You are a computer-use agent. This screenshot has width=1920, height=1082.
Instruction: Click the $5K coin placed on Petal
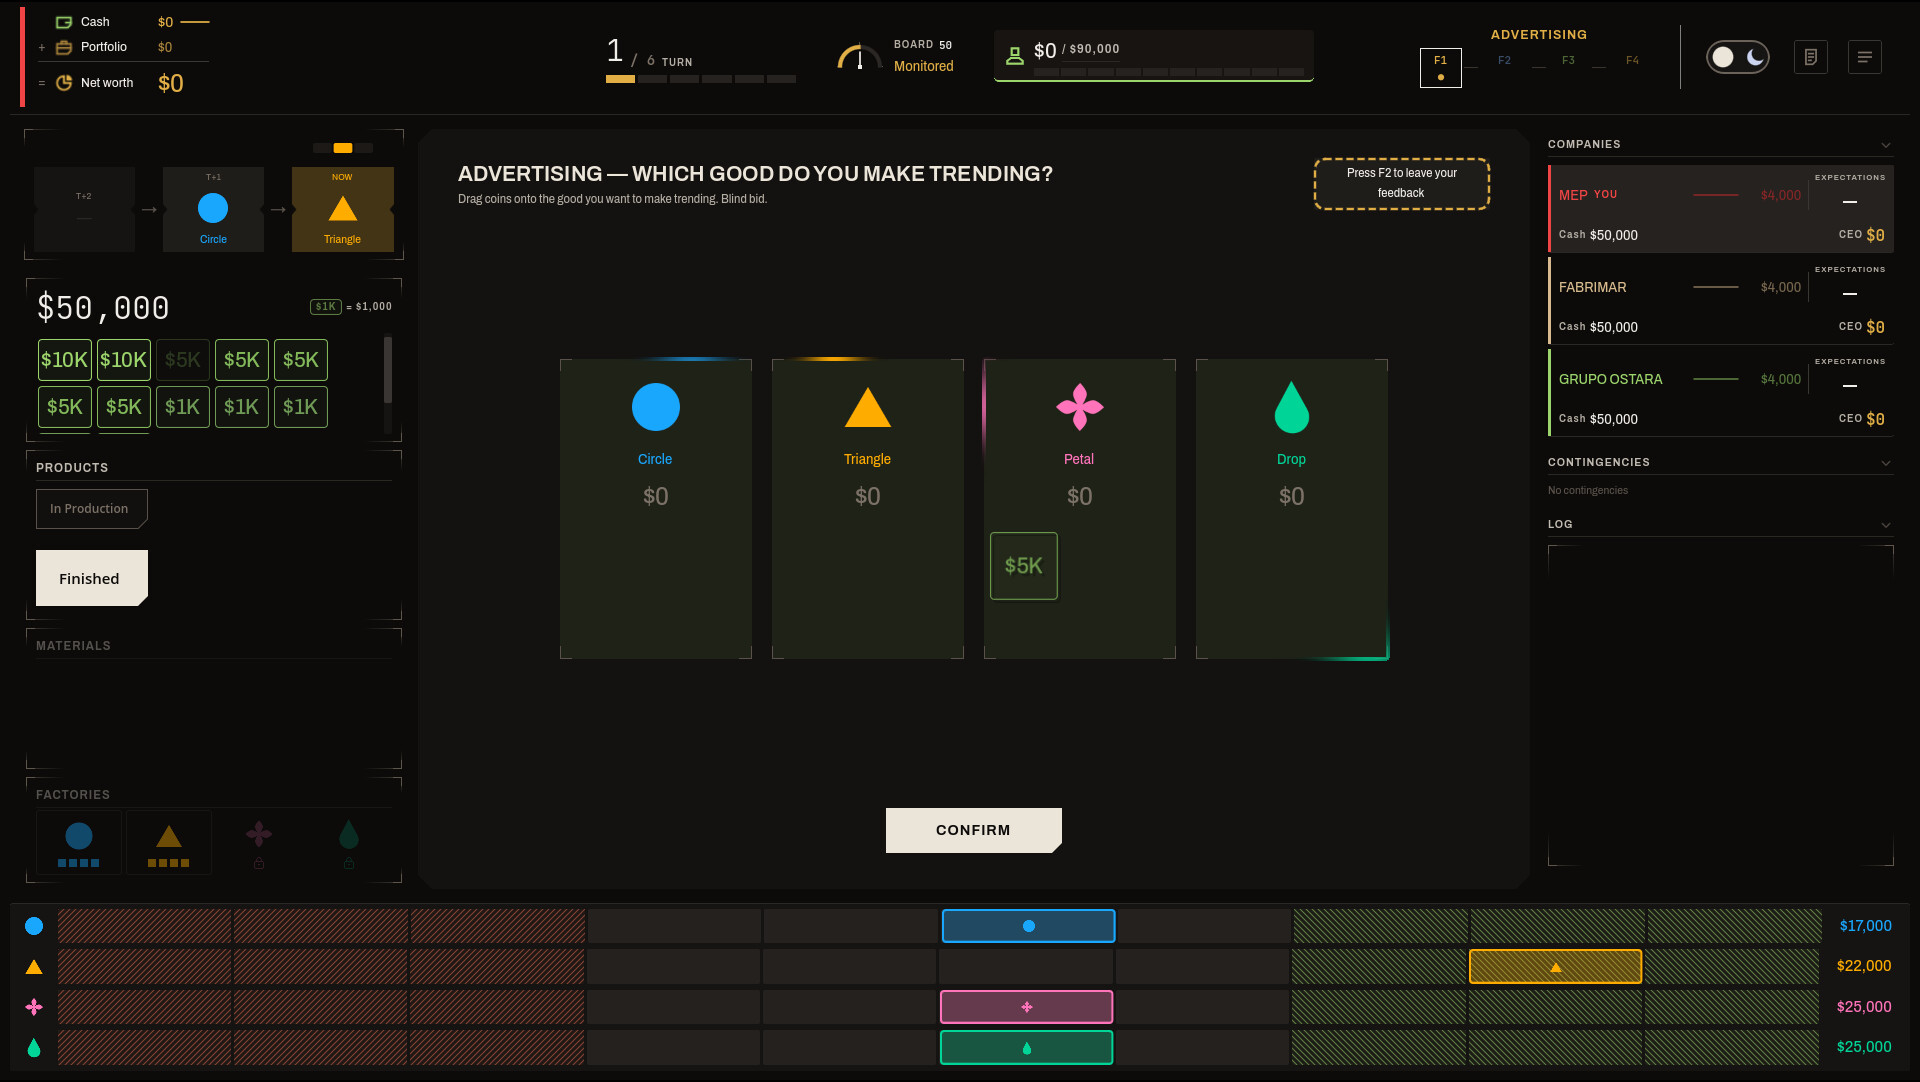[1024, 566]
